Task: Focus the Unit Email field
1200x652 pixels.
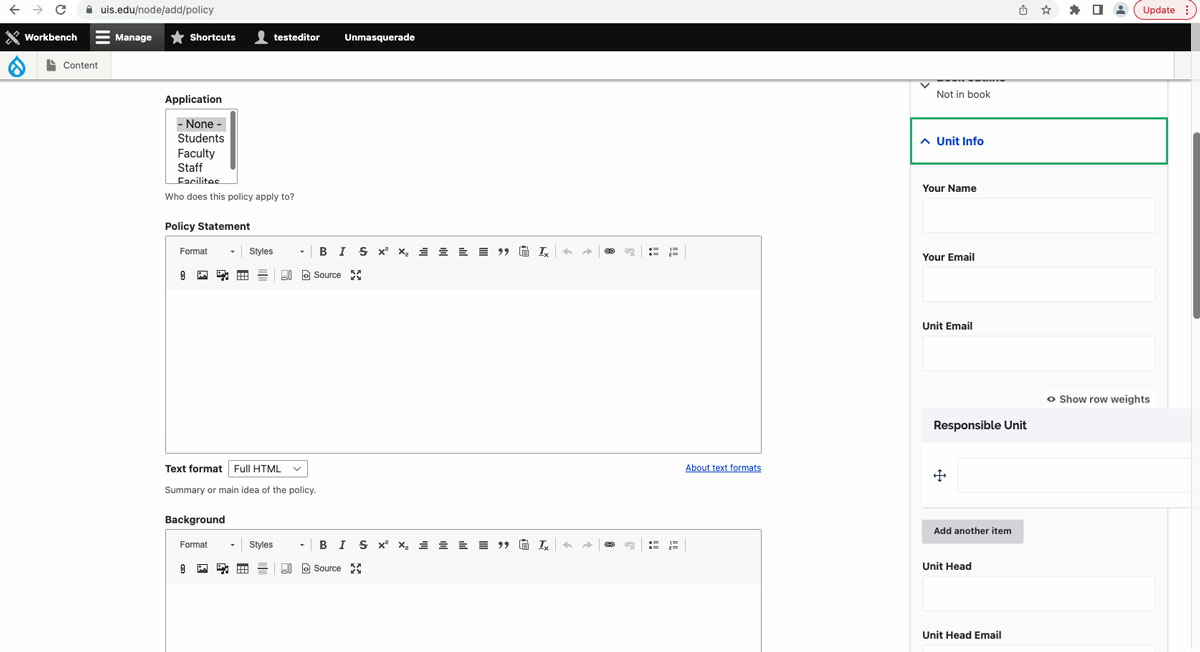Action: (1039, 353)
